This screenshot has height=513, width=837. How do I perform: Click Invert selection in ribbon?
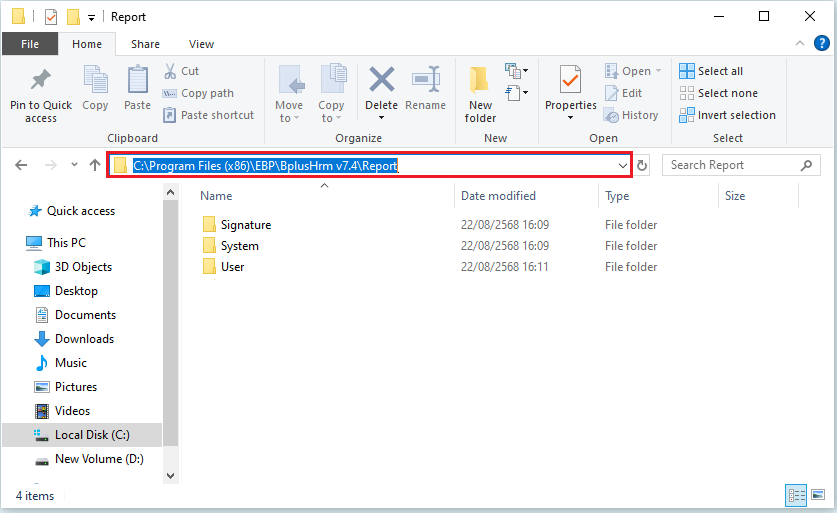coord(727,115)
